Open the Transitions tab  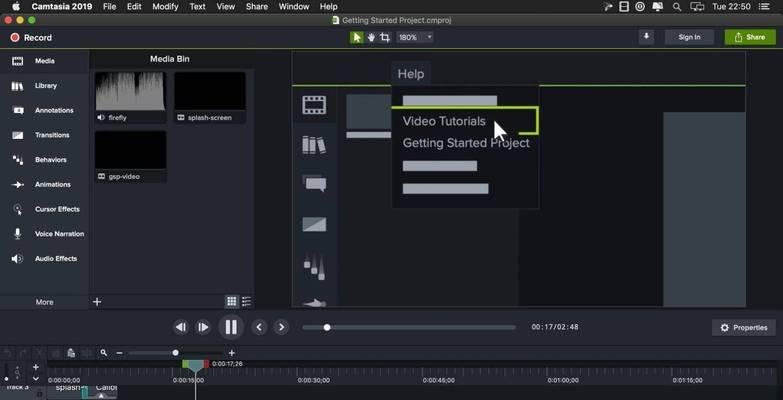coord(44,135)
